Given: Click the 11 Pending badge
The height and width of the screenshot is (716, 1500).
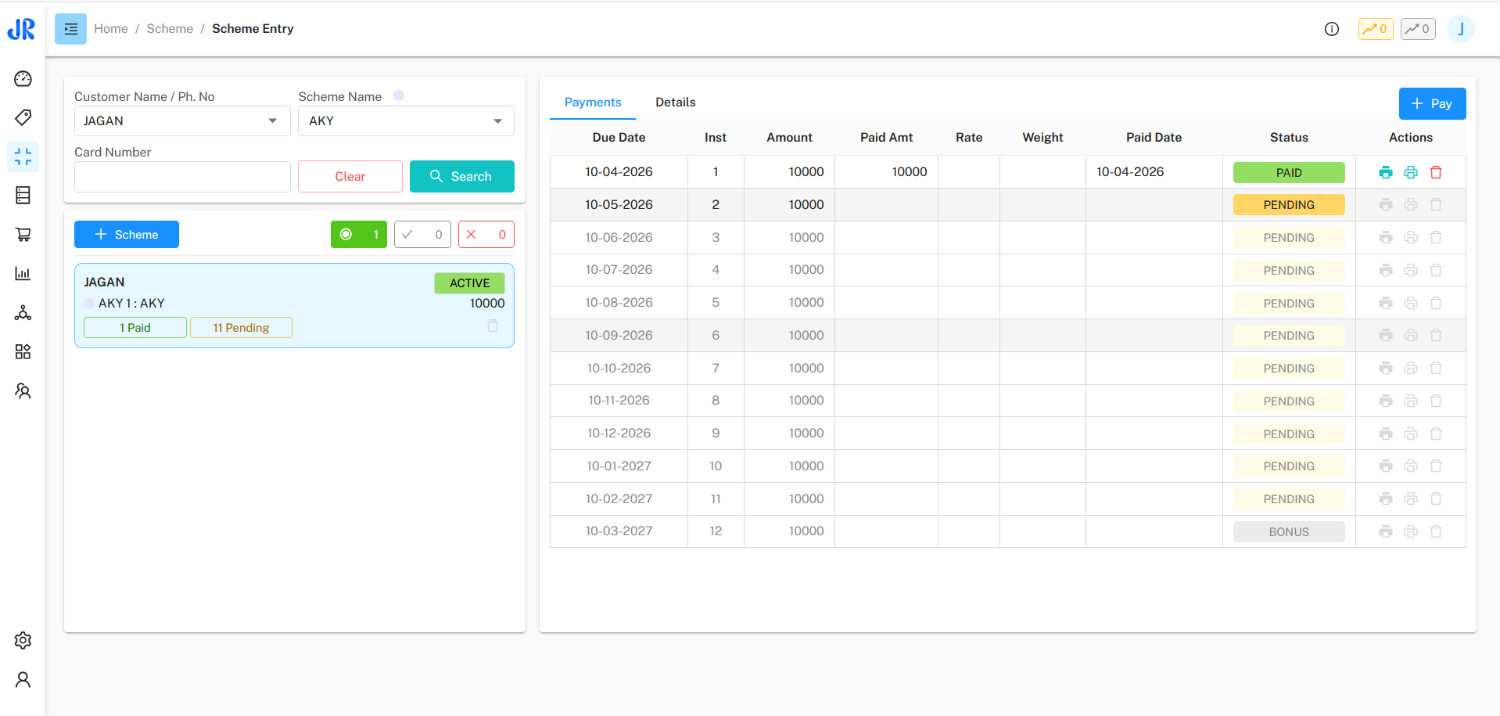Looking at the screenshot, I should [x=241, y=328].
